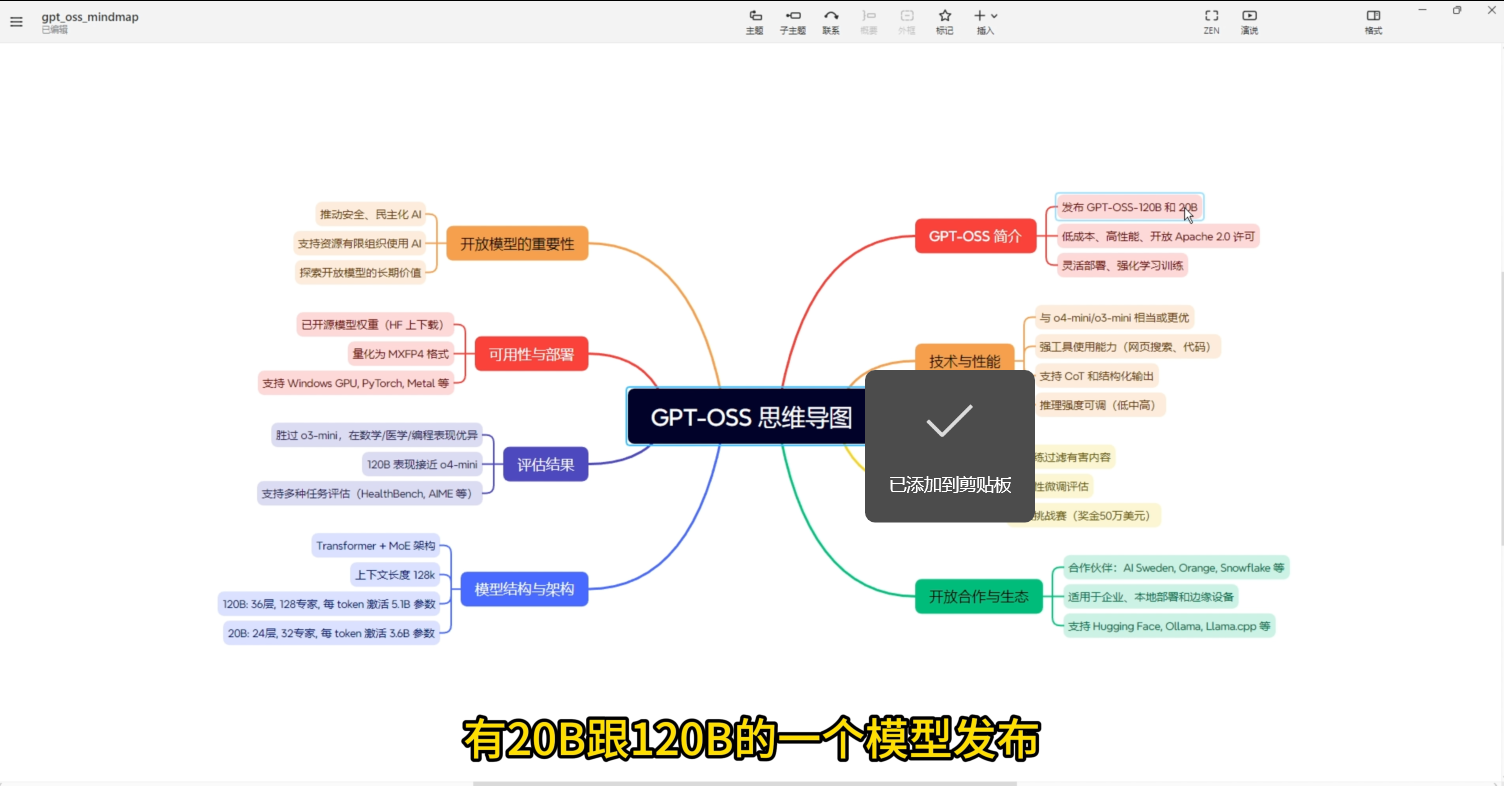Insert a subtopic using 子主题

(x=793, y=22)
